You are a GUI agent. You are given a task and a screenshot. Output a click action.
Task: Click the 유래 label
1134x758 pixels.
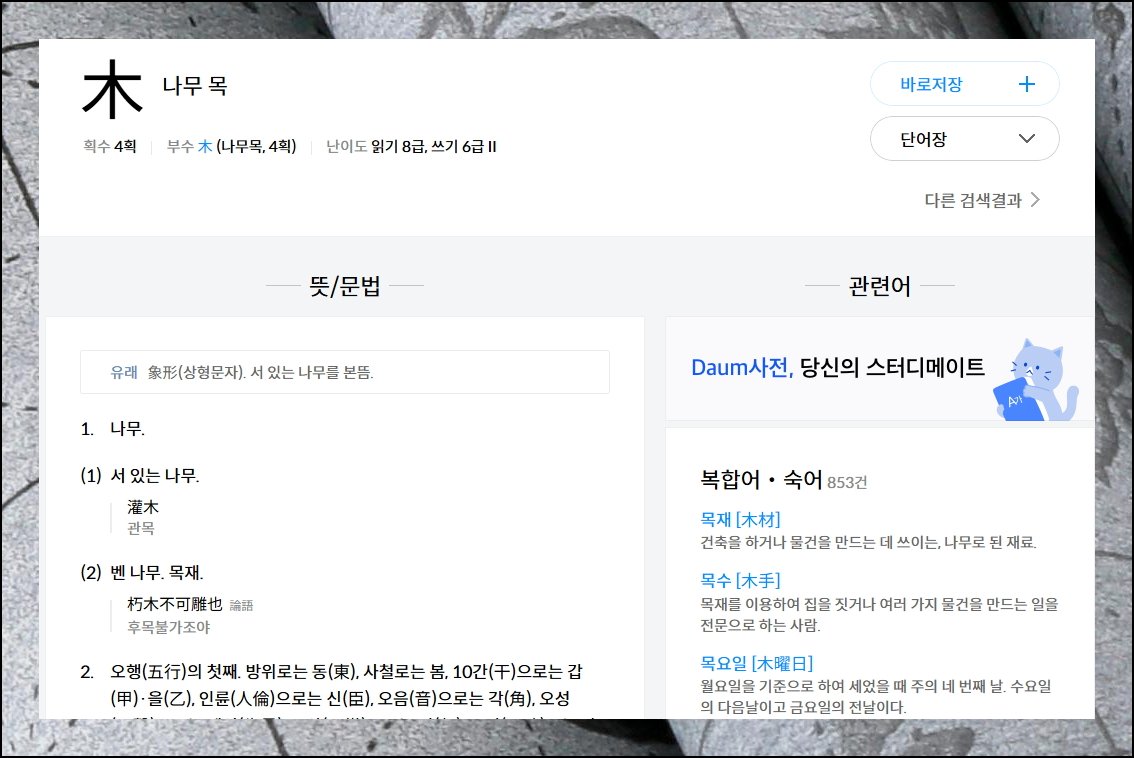pos(124,372)
